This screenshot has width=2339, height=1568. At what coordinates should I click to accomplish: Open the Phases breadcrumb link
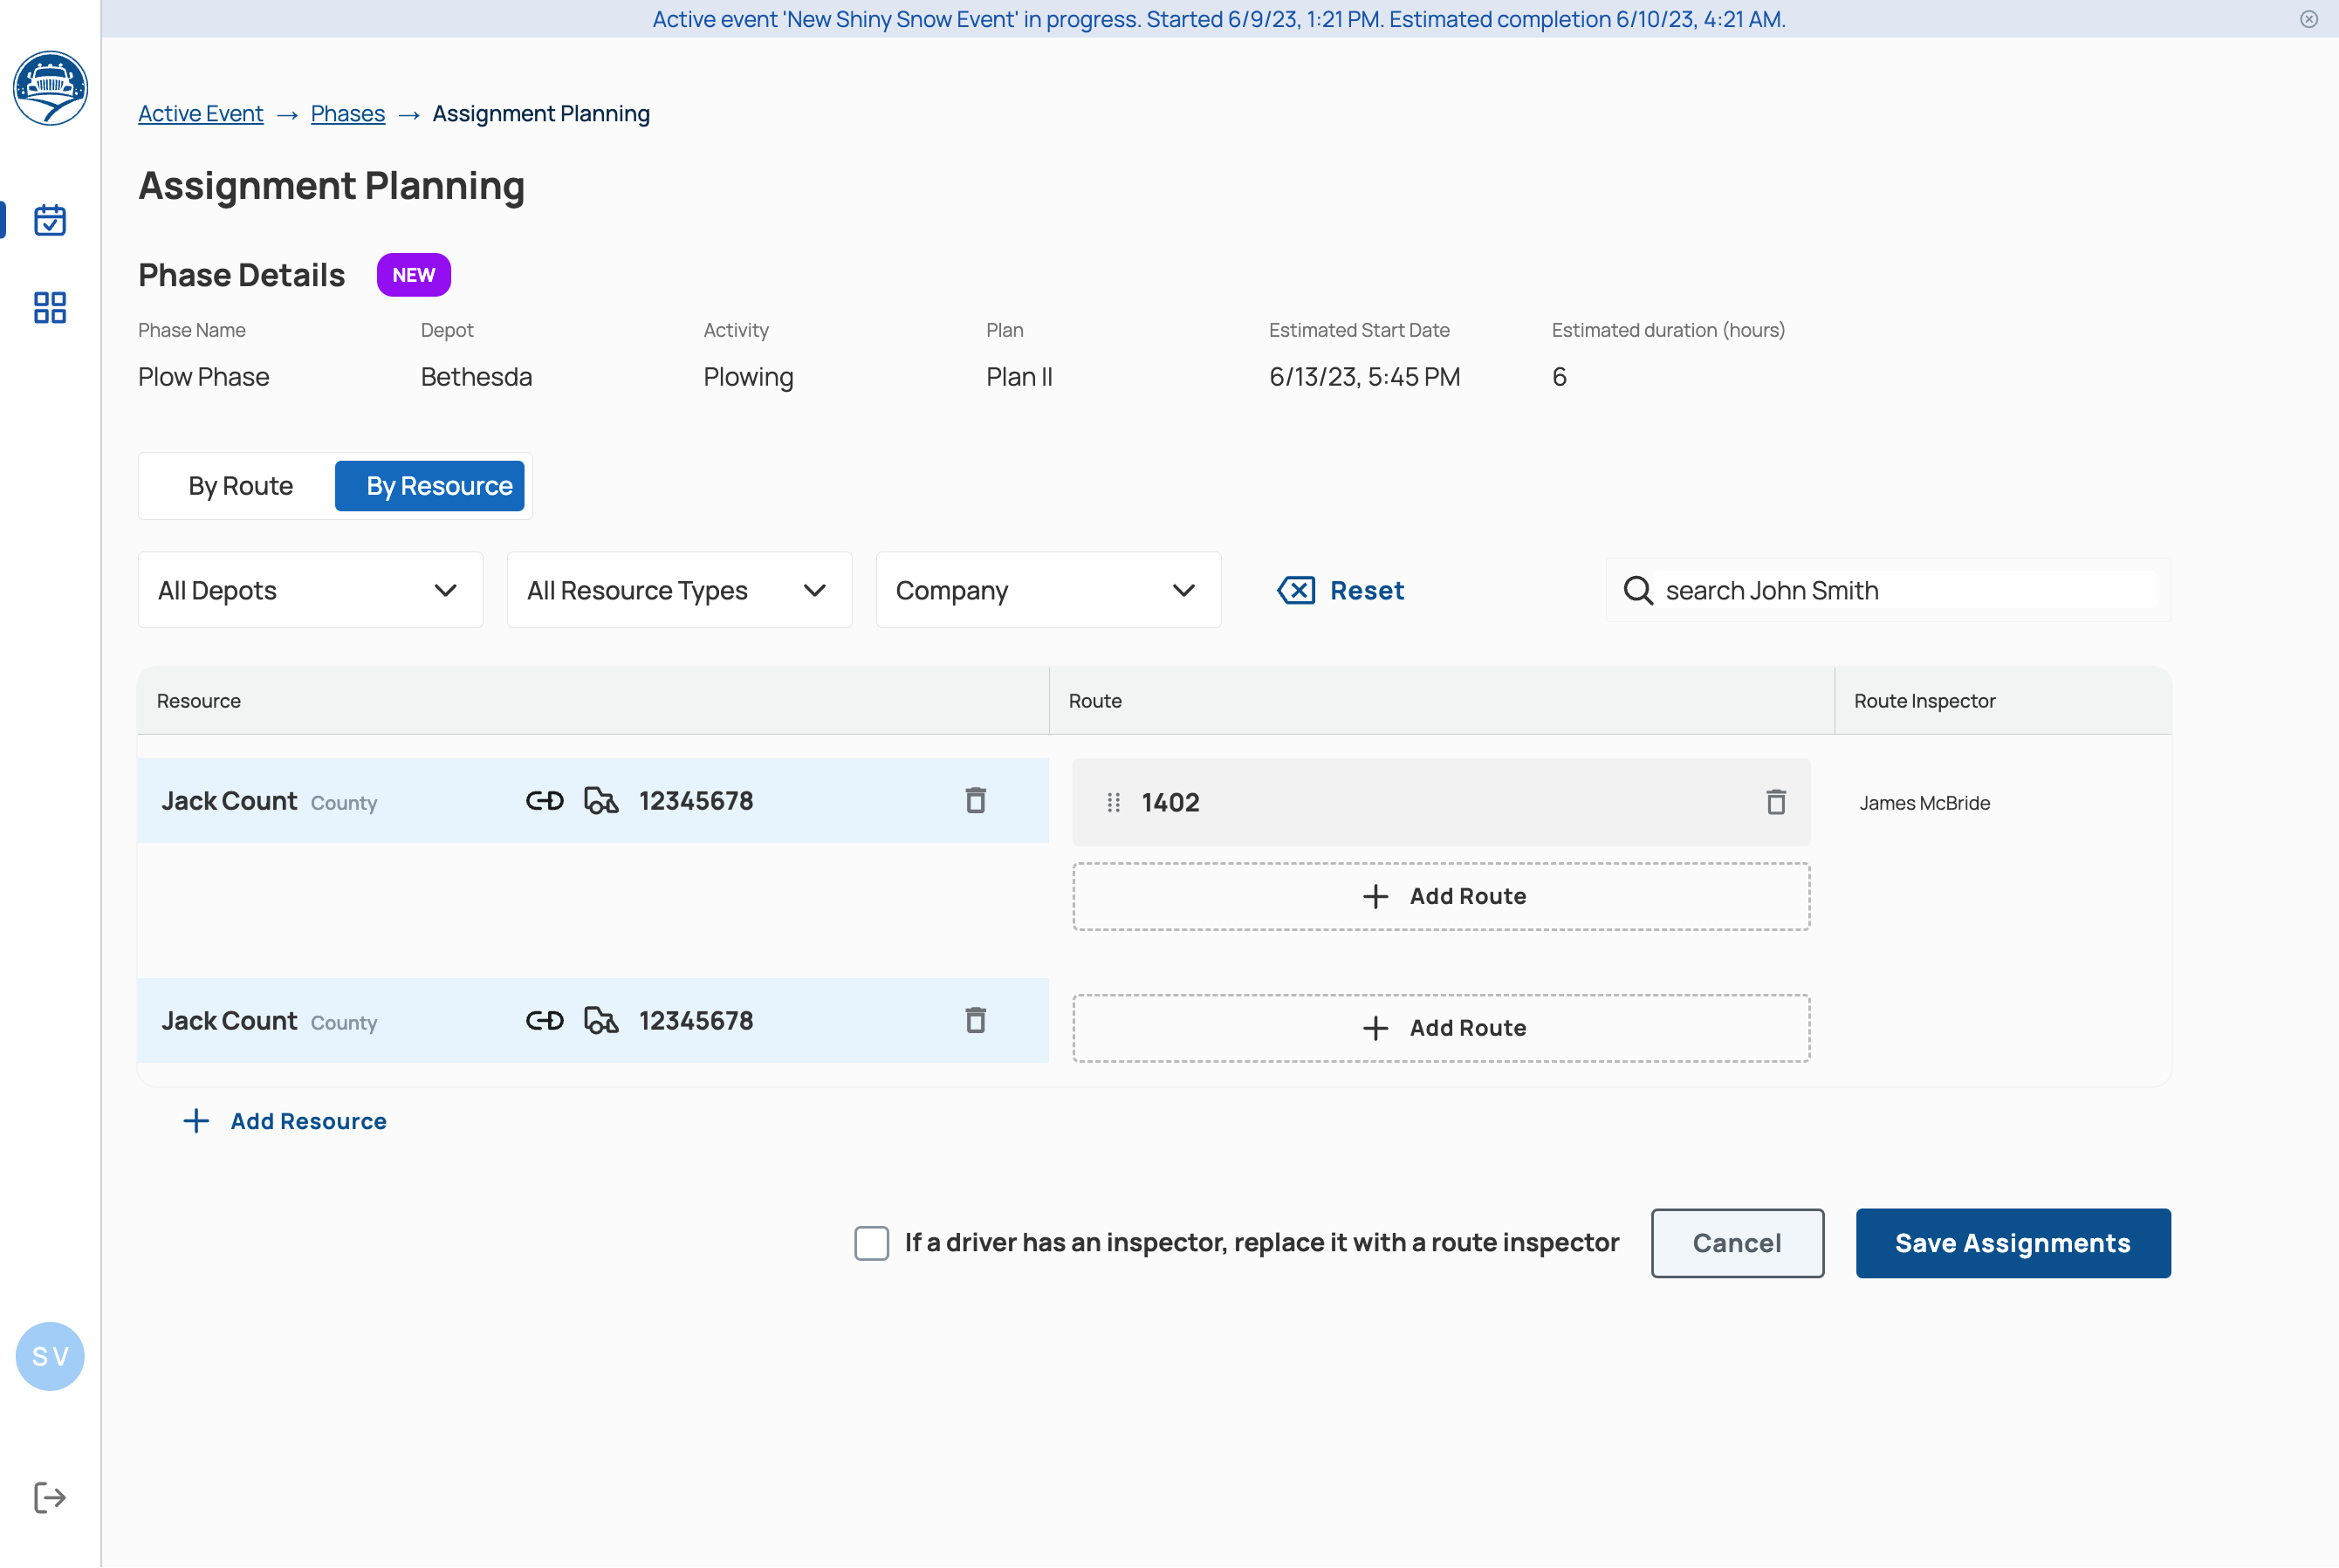[347, 114]
